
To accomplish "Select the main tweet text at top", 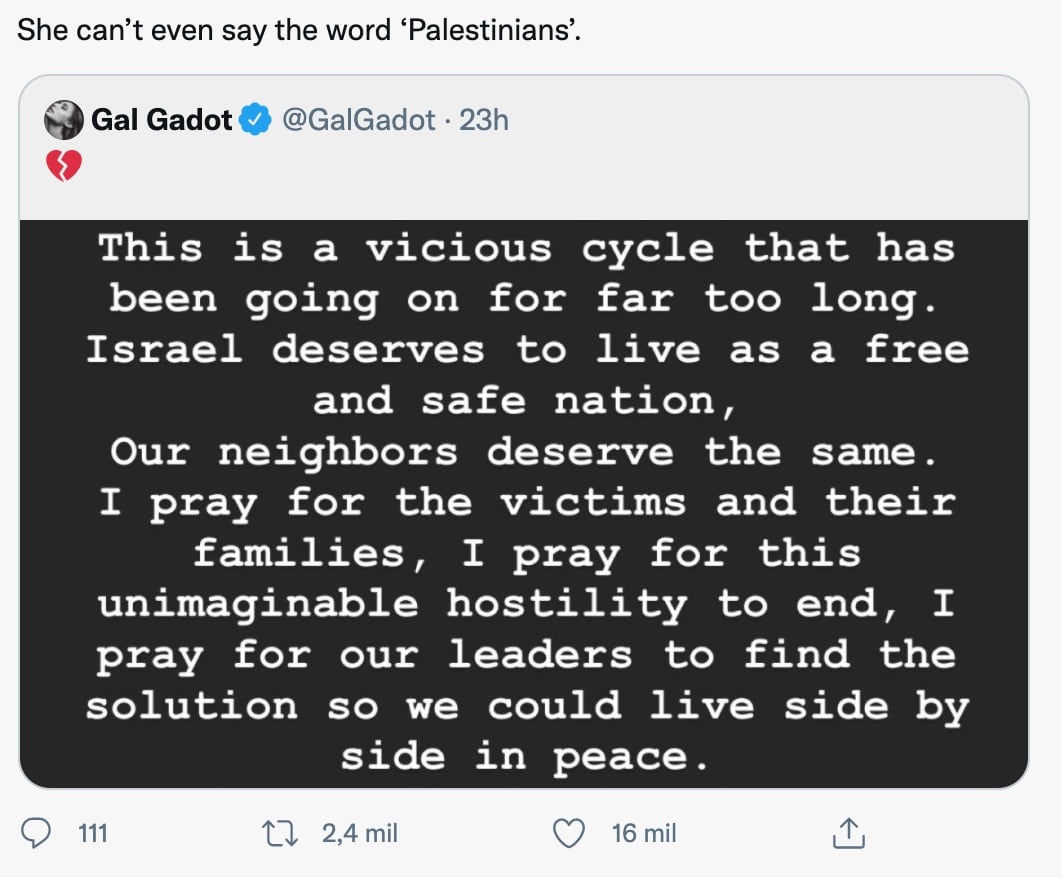I will 299,30.
